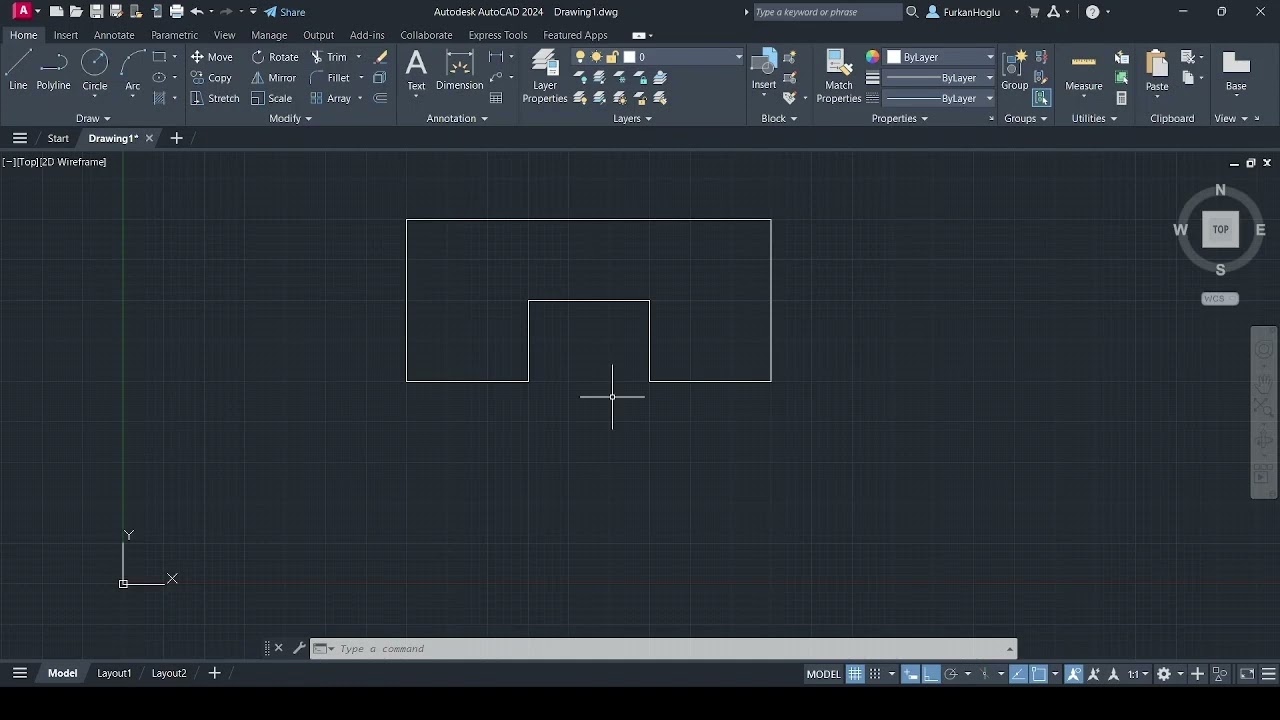The width and height of the screenshot is (1280, 720).
Task: Open annotation scale 1:1 dropdown
Action: [x=1137, y=674]
